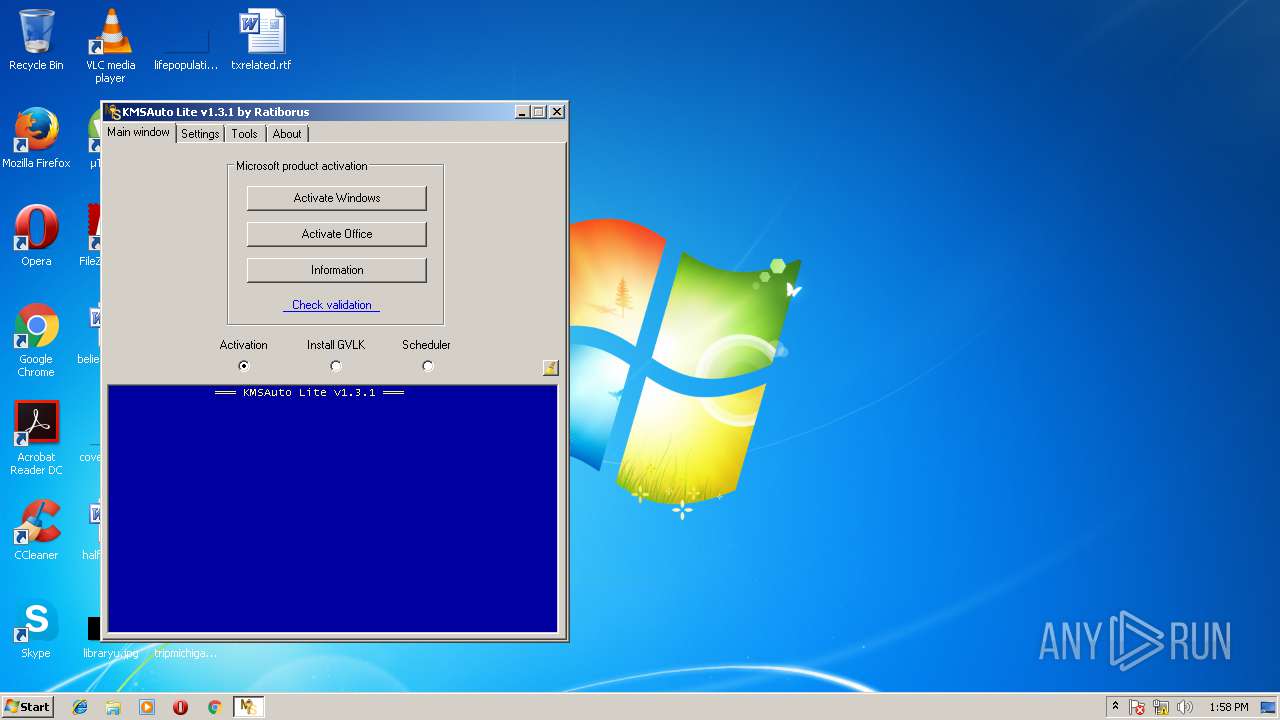The width and height of the screenshot is (1280, 720).
Task: Open the Action Center flag icon
Action: pos(1138,707)
